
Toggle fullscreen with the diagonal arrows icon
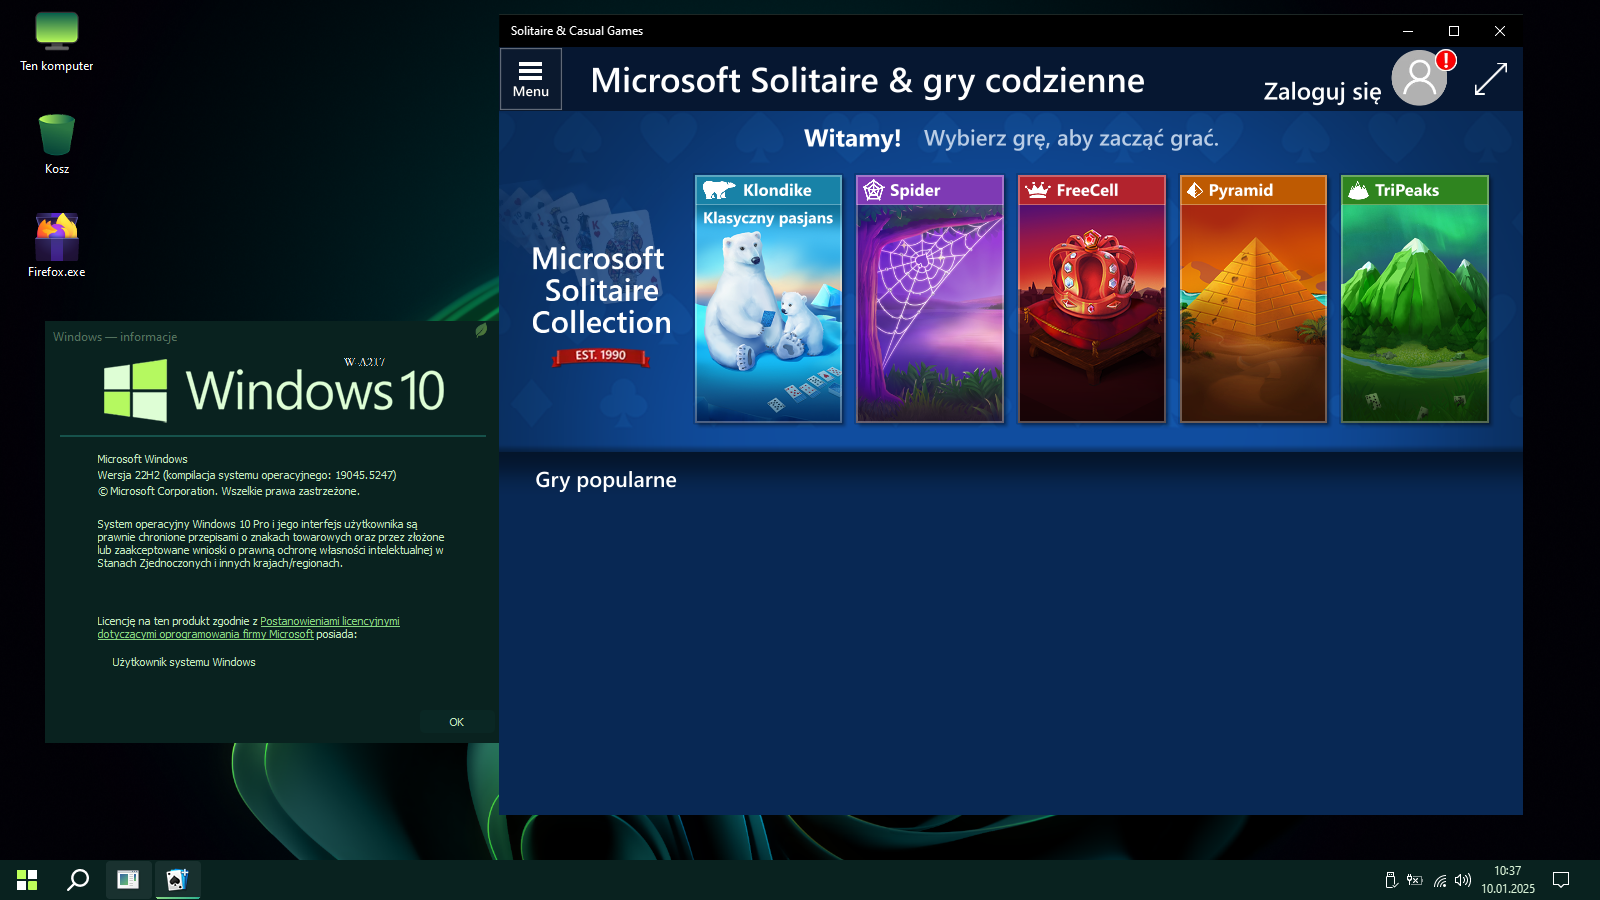[1490, 79]
